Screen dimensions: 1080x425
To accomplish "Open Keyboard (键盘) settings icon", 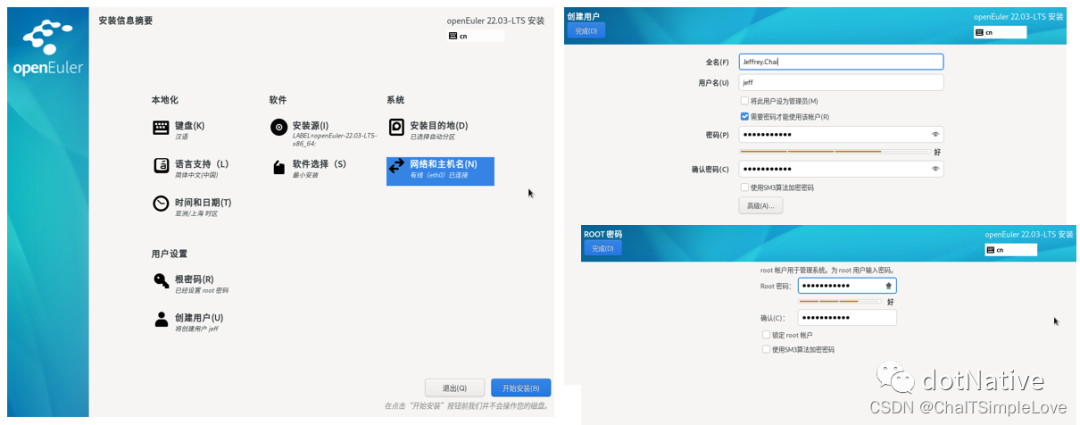I will (x=160, y=128).
